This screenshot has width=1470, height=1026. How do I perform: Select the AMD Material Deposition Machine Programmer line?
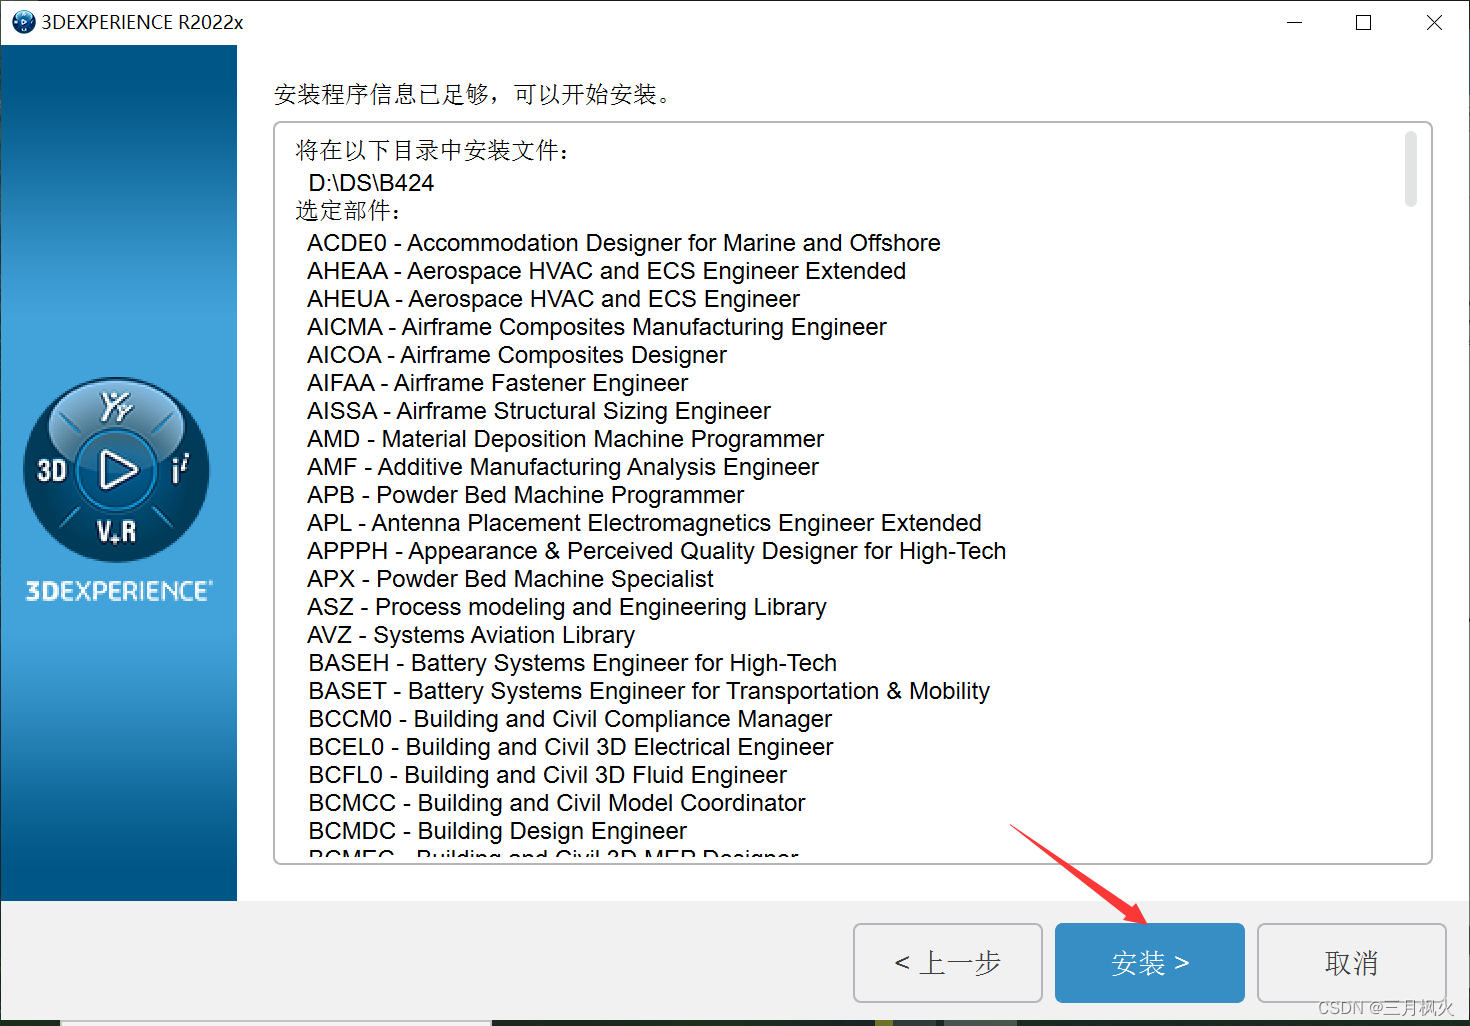pyautogui.click(x=566, y=439)
